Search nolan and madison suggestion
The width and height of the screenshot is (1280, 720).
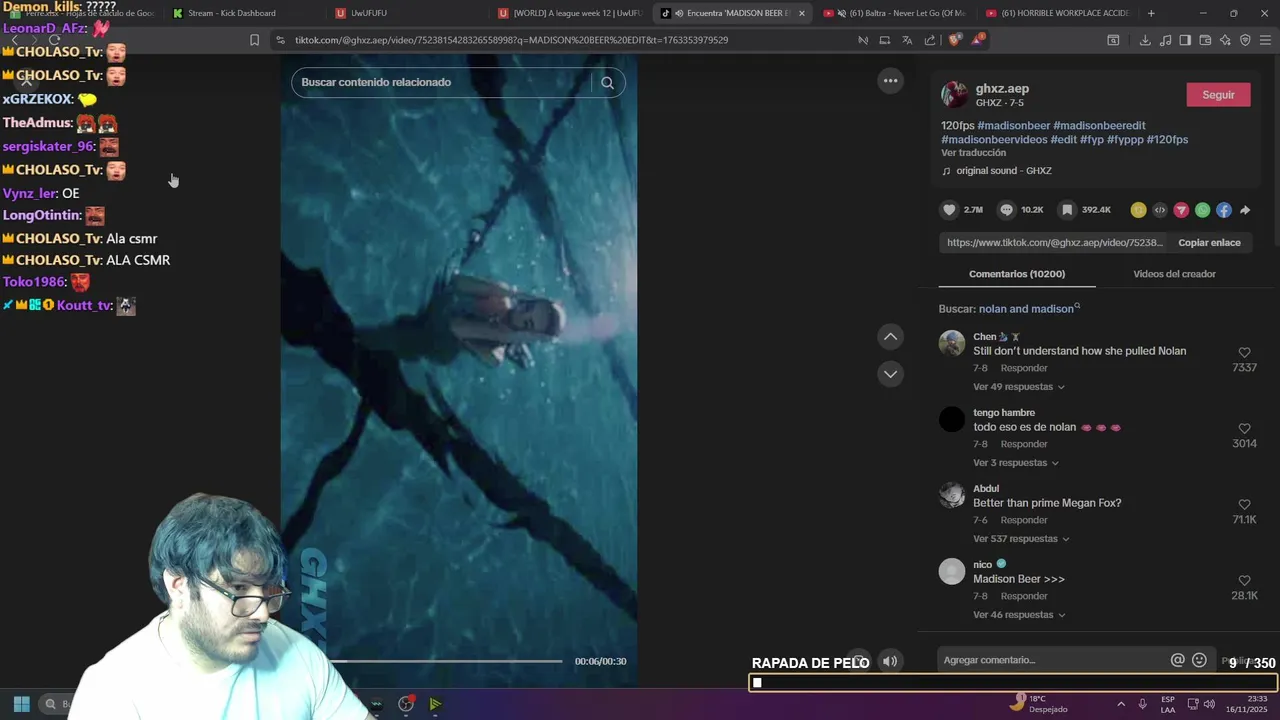coord(1026,309)
